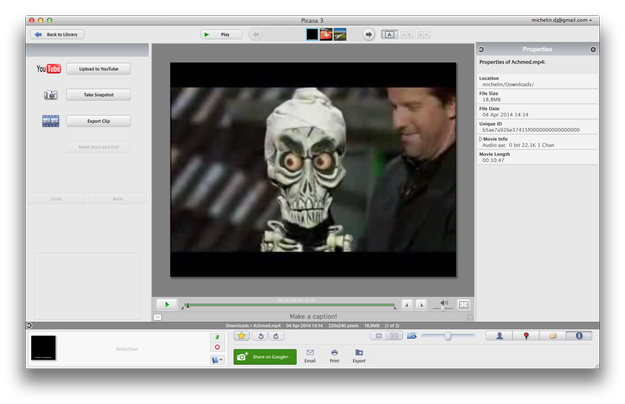Click the video preview frame
Viewport: 625px width, 404px height.
[313, 170]
